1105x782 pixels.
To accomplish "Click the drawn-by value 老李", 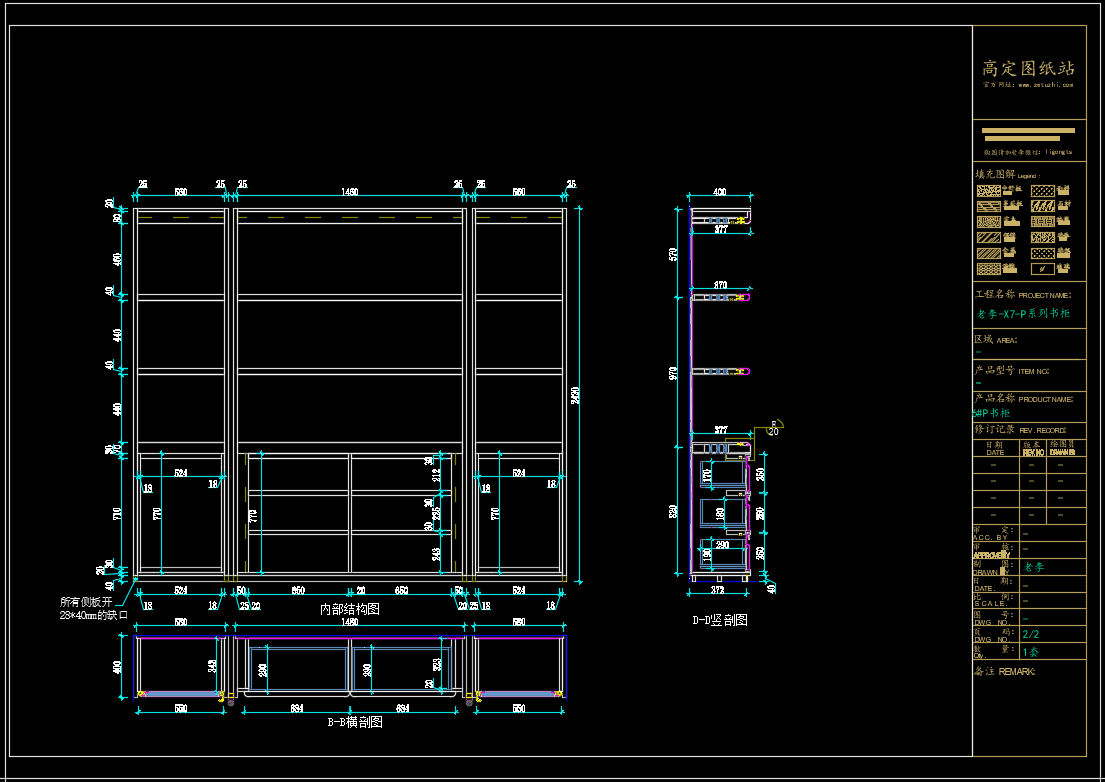I will 1034,567.
